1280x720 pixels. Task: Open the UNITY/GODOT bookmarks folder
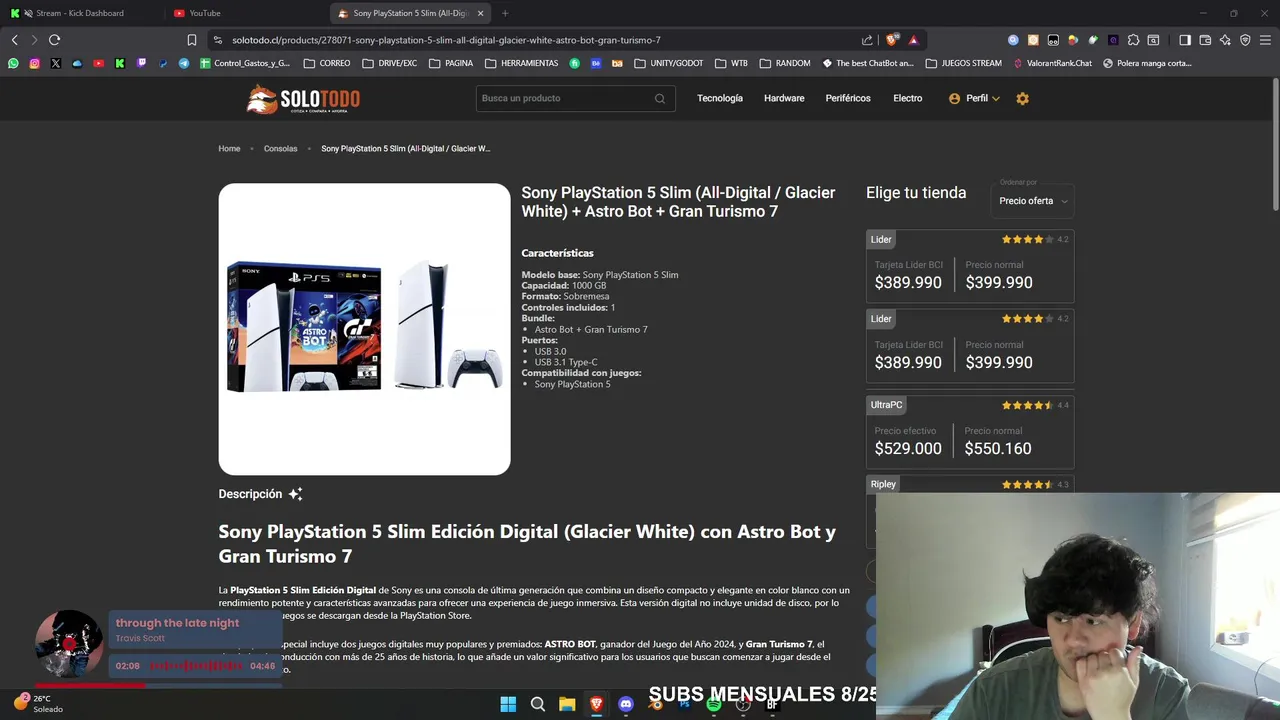coord(669,63)
